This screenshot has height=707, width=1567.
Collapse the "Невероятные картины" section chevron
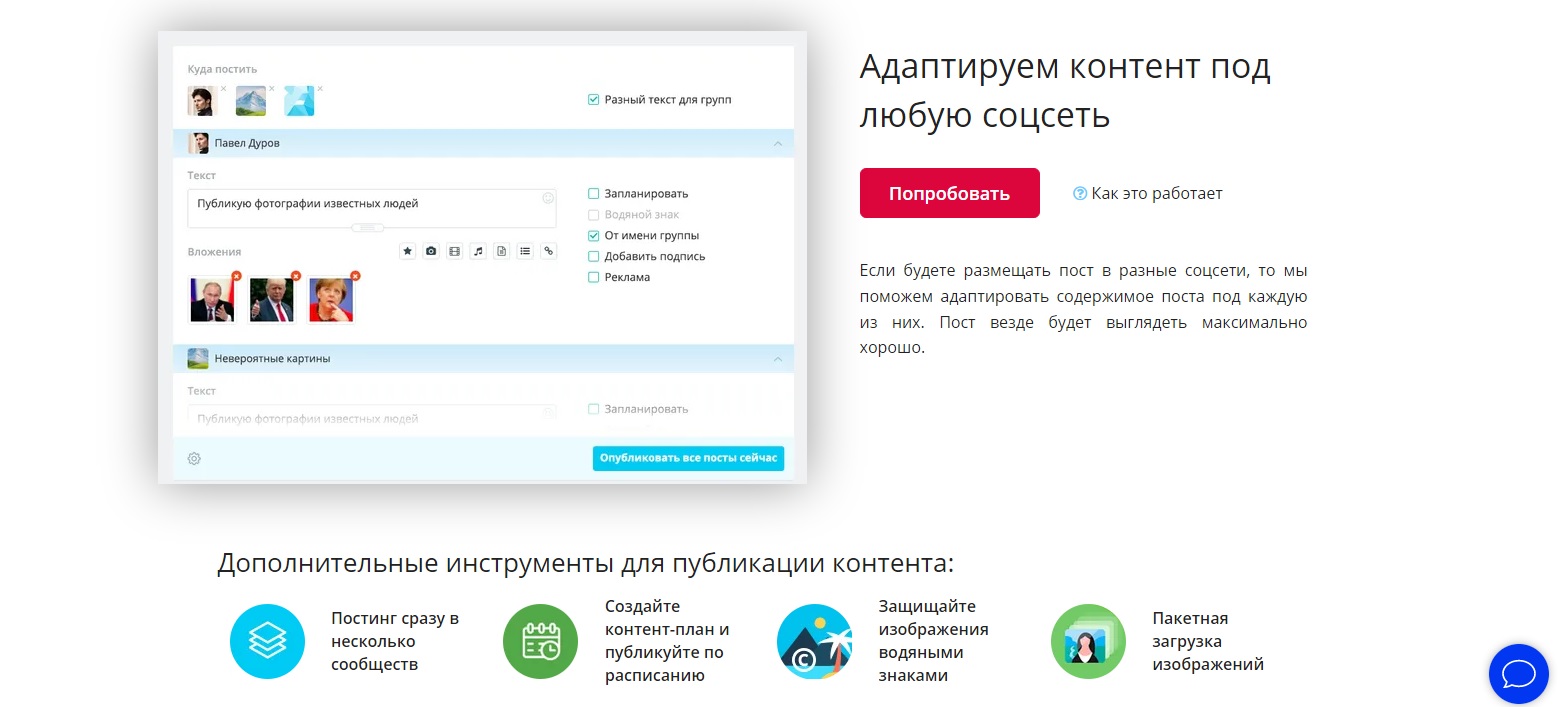click(x=777, y=358)
